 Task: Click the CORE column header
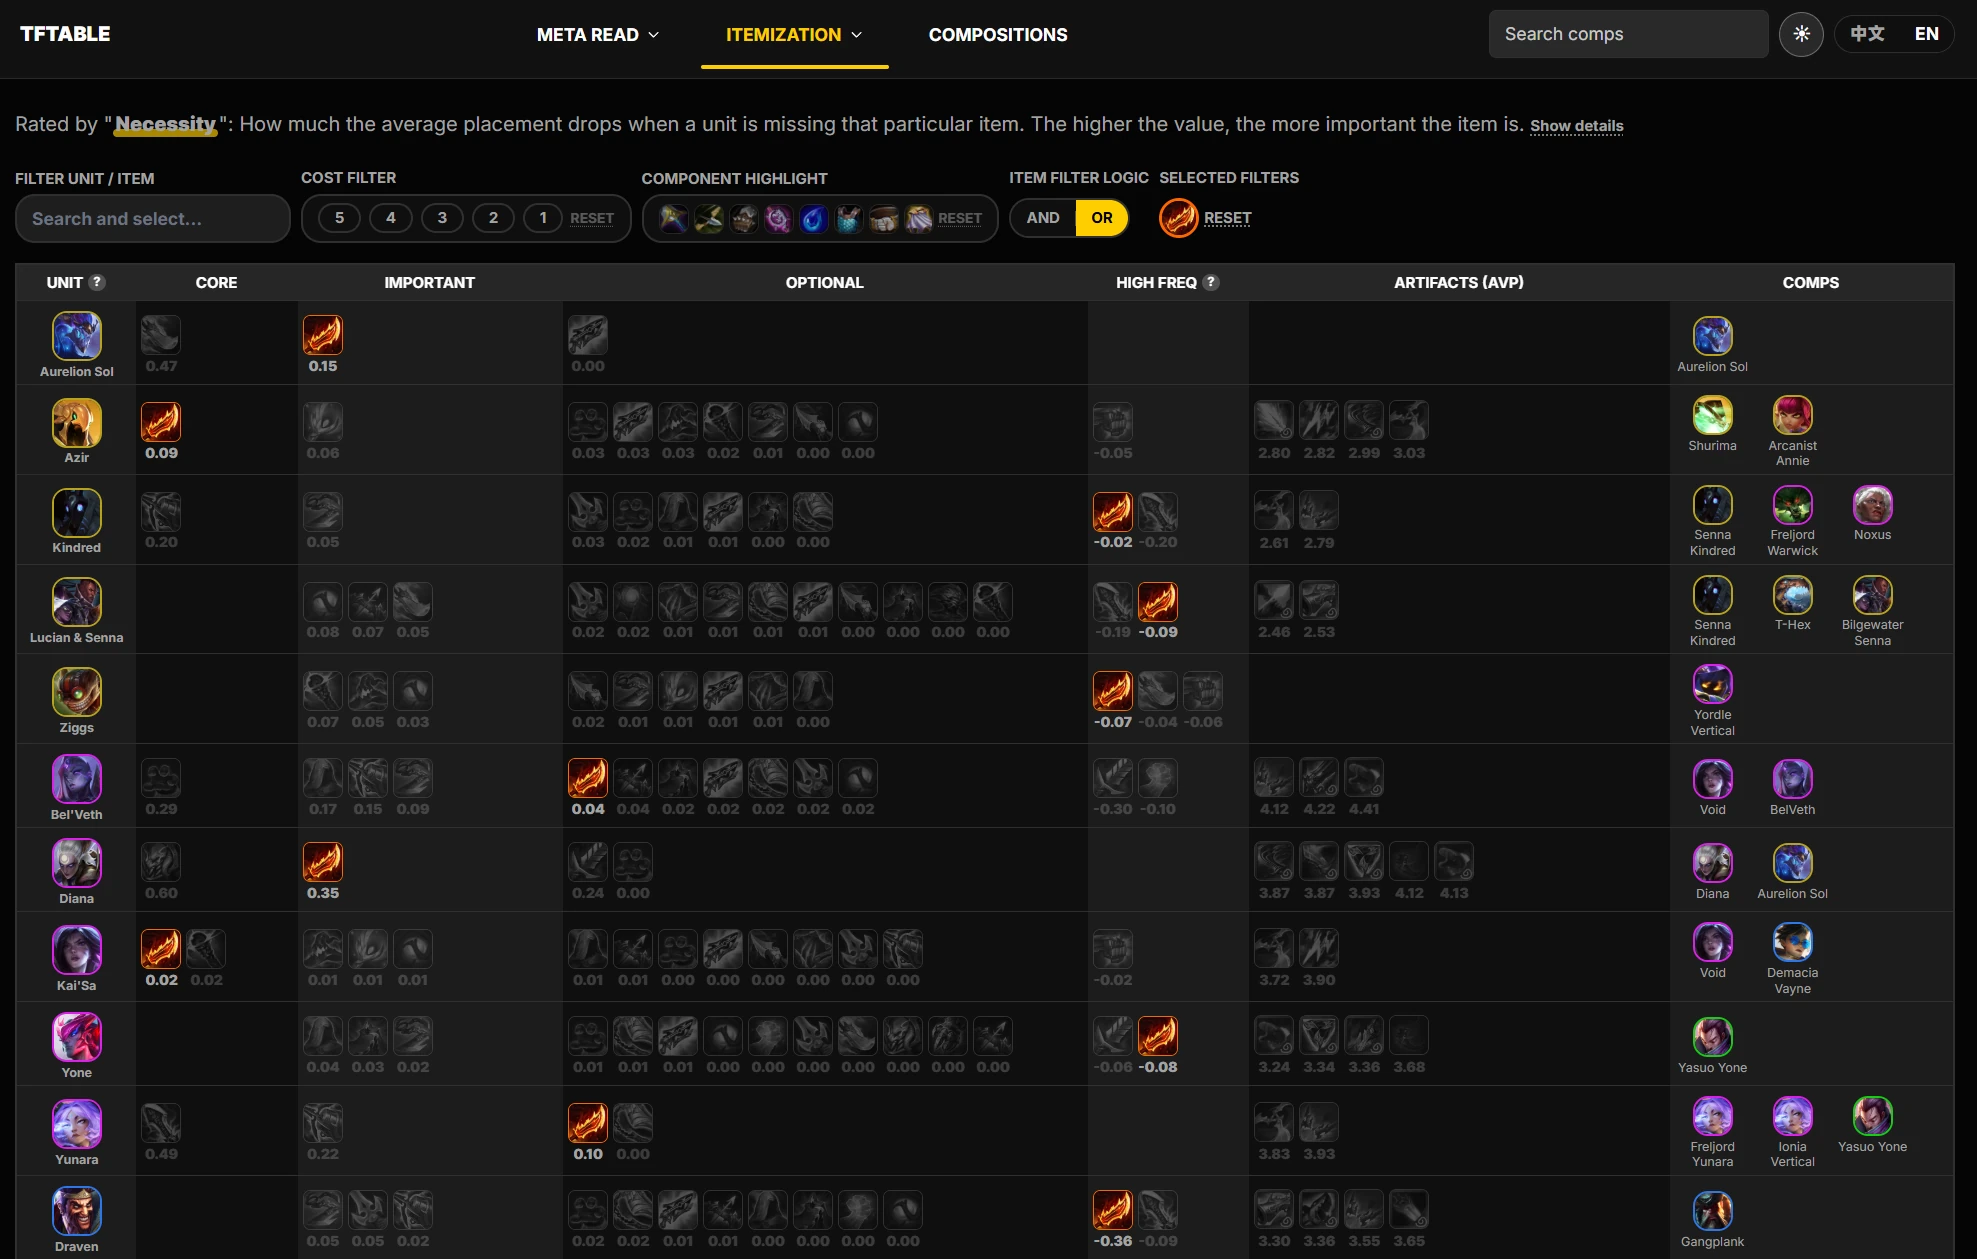[x=217, y=283]
